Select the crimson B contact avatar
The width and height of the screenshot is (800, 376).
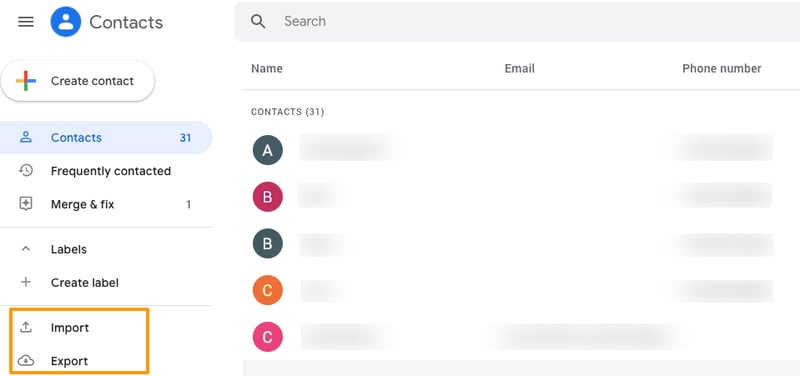coord(267,197)
